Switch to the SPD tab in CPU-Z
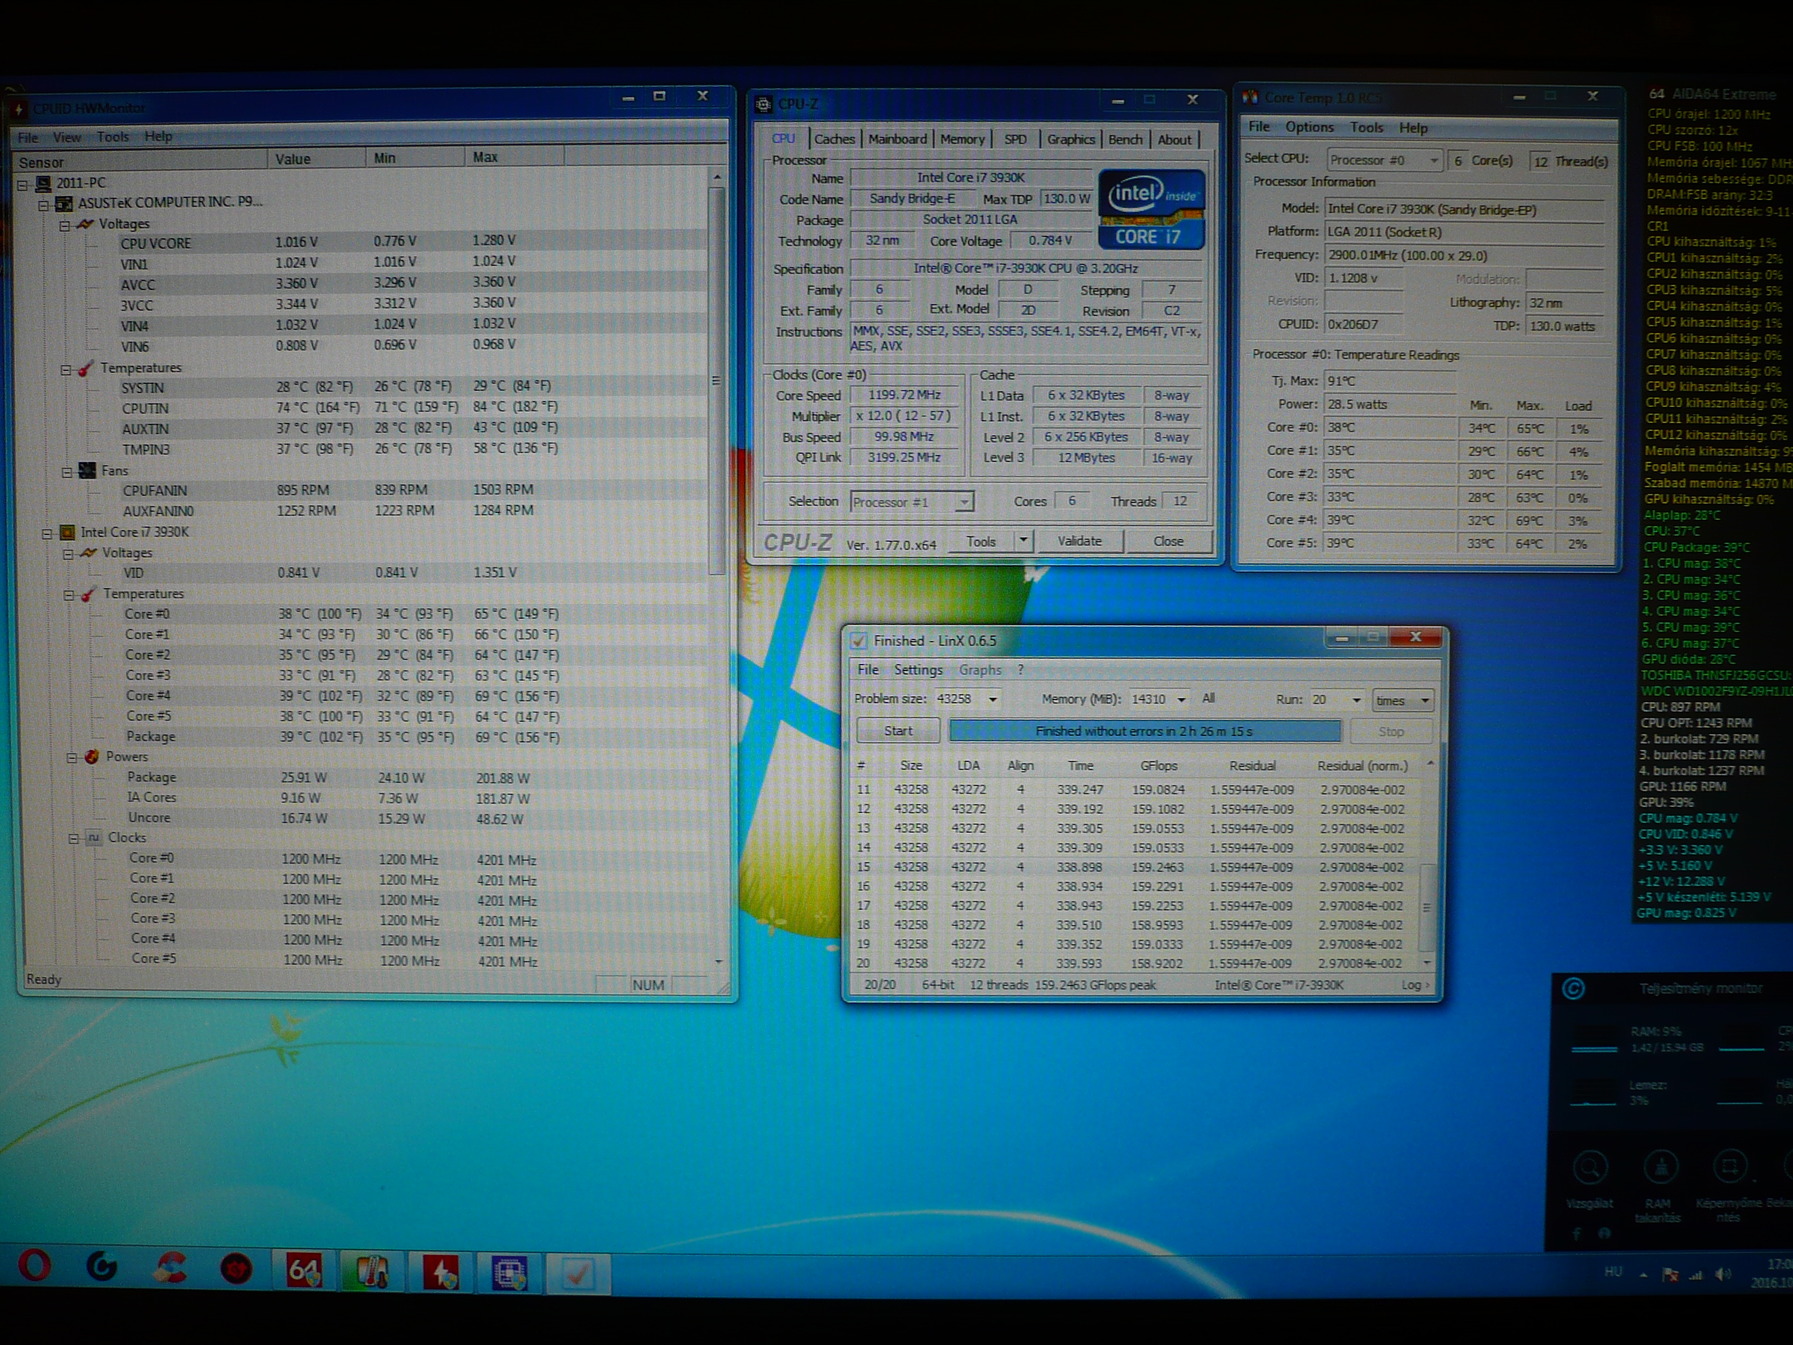 click(x=1015, y=139)
